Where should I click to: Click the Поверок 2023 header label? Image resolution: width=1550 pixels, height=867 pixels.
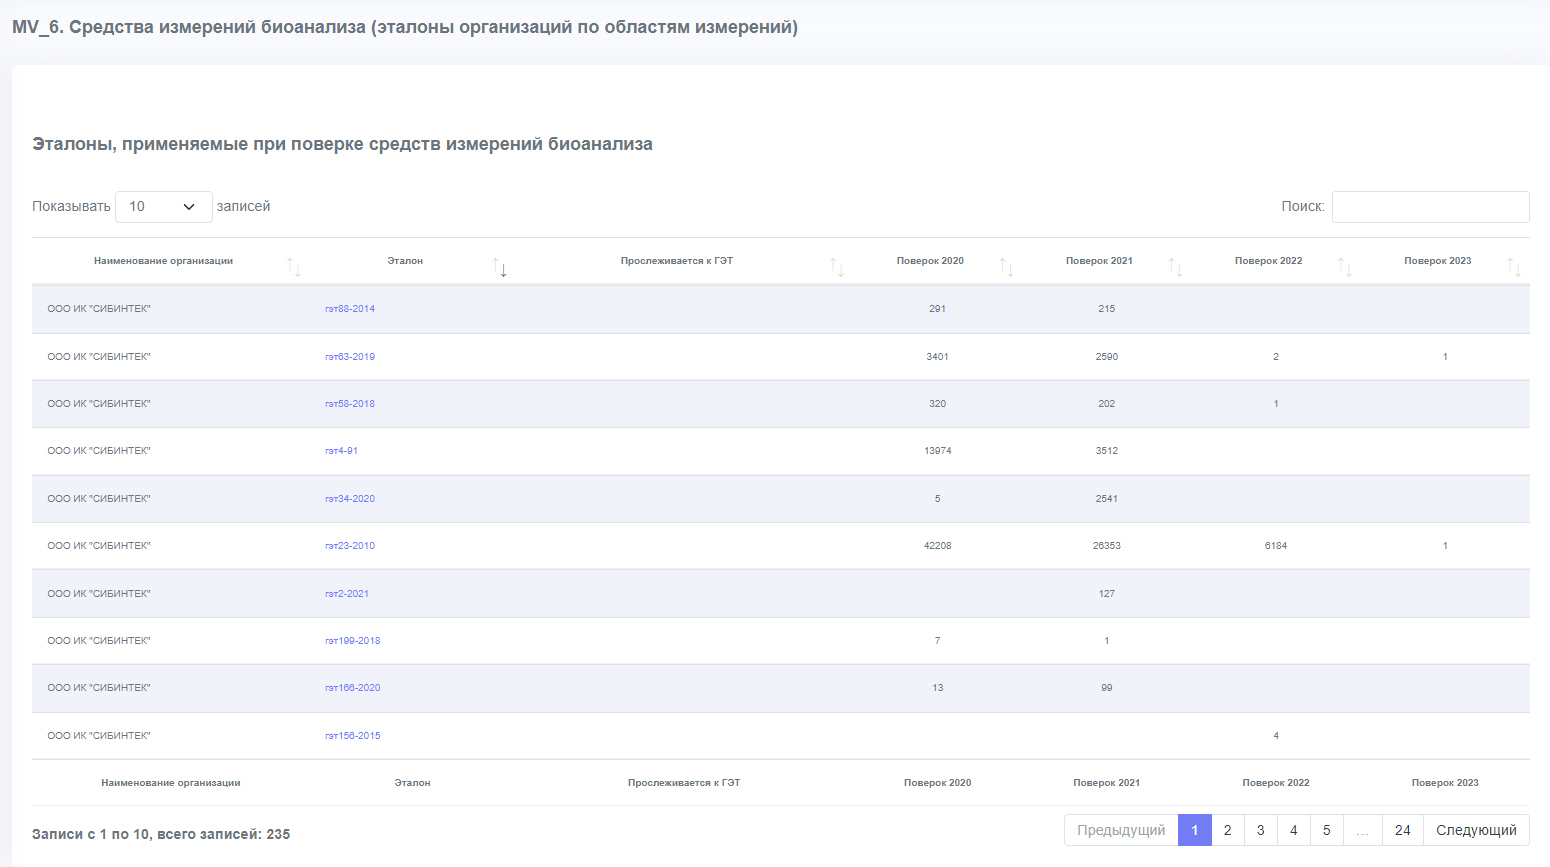[1438, 261]
